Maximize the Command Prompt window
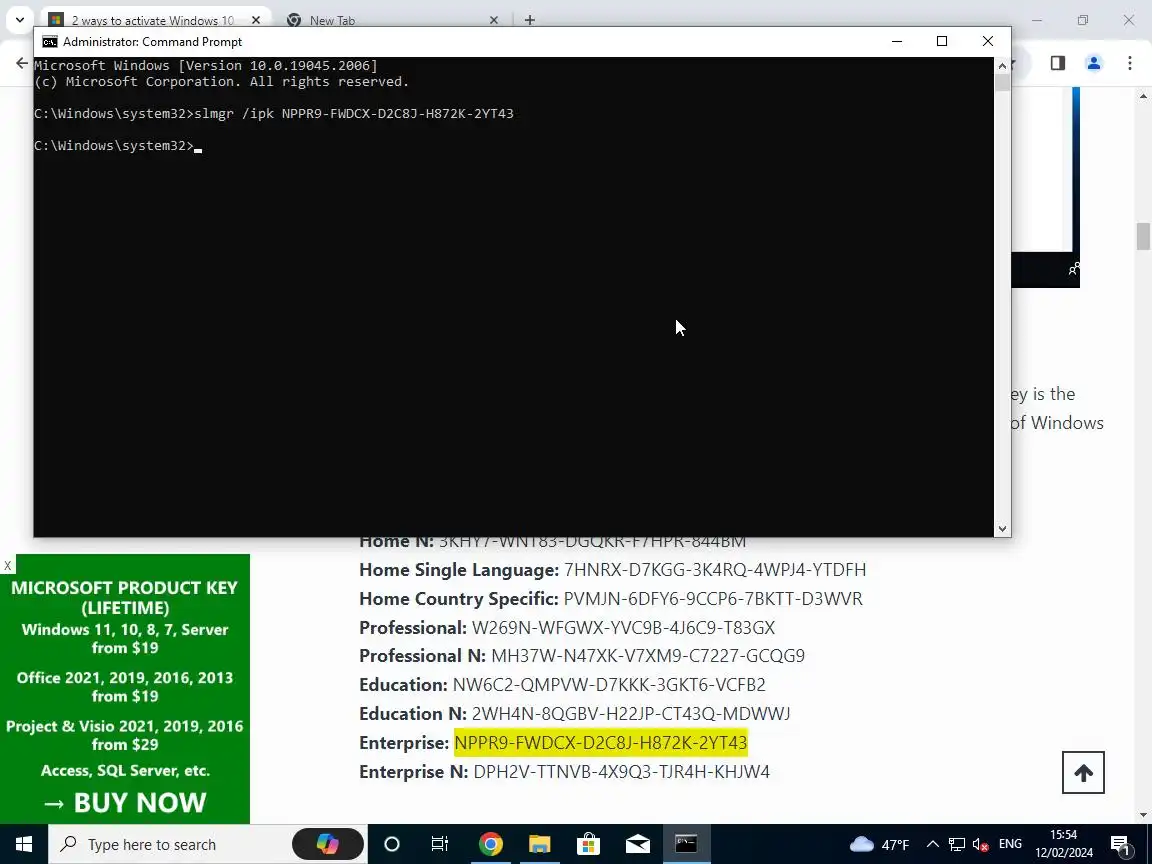The image size is (1152, 864). point(942,41)
